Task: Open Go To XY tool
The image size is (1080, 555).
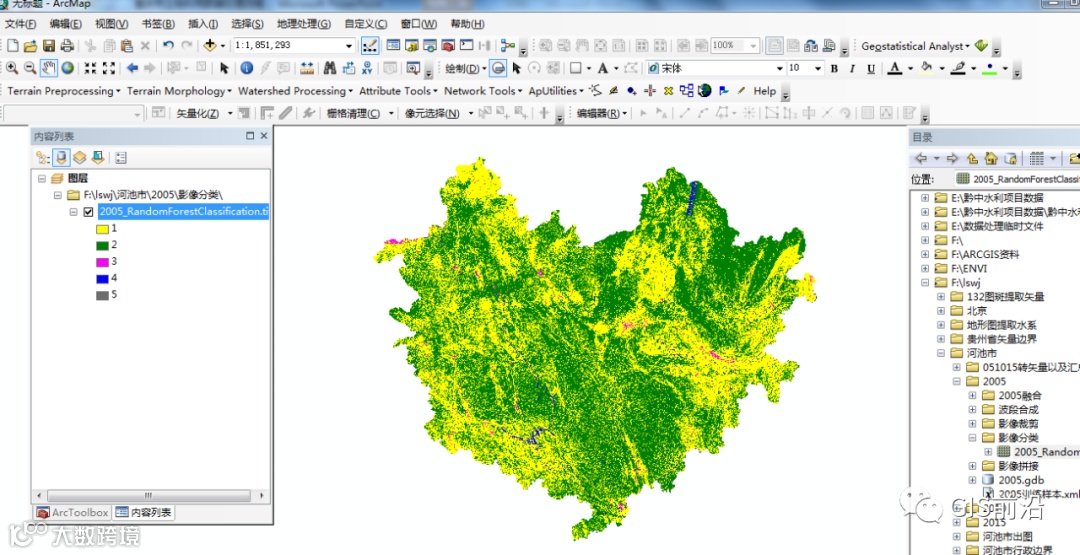Action: (366, 68)
